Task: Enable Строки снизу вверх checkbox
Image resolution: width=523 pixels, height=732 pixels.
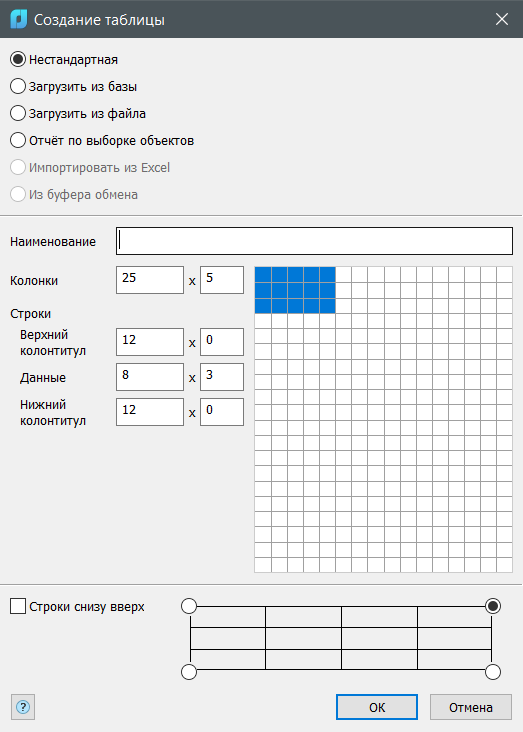Action: pyautogui.click(x=18, y=606)
